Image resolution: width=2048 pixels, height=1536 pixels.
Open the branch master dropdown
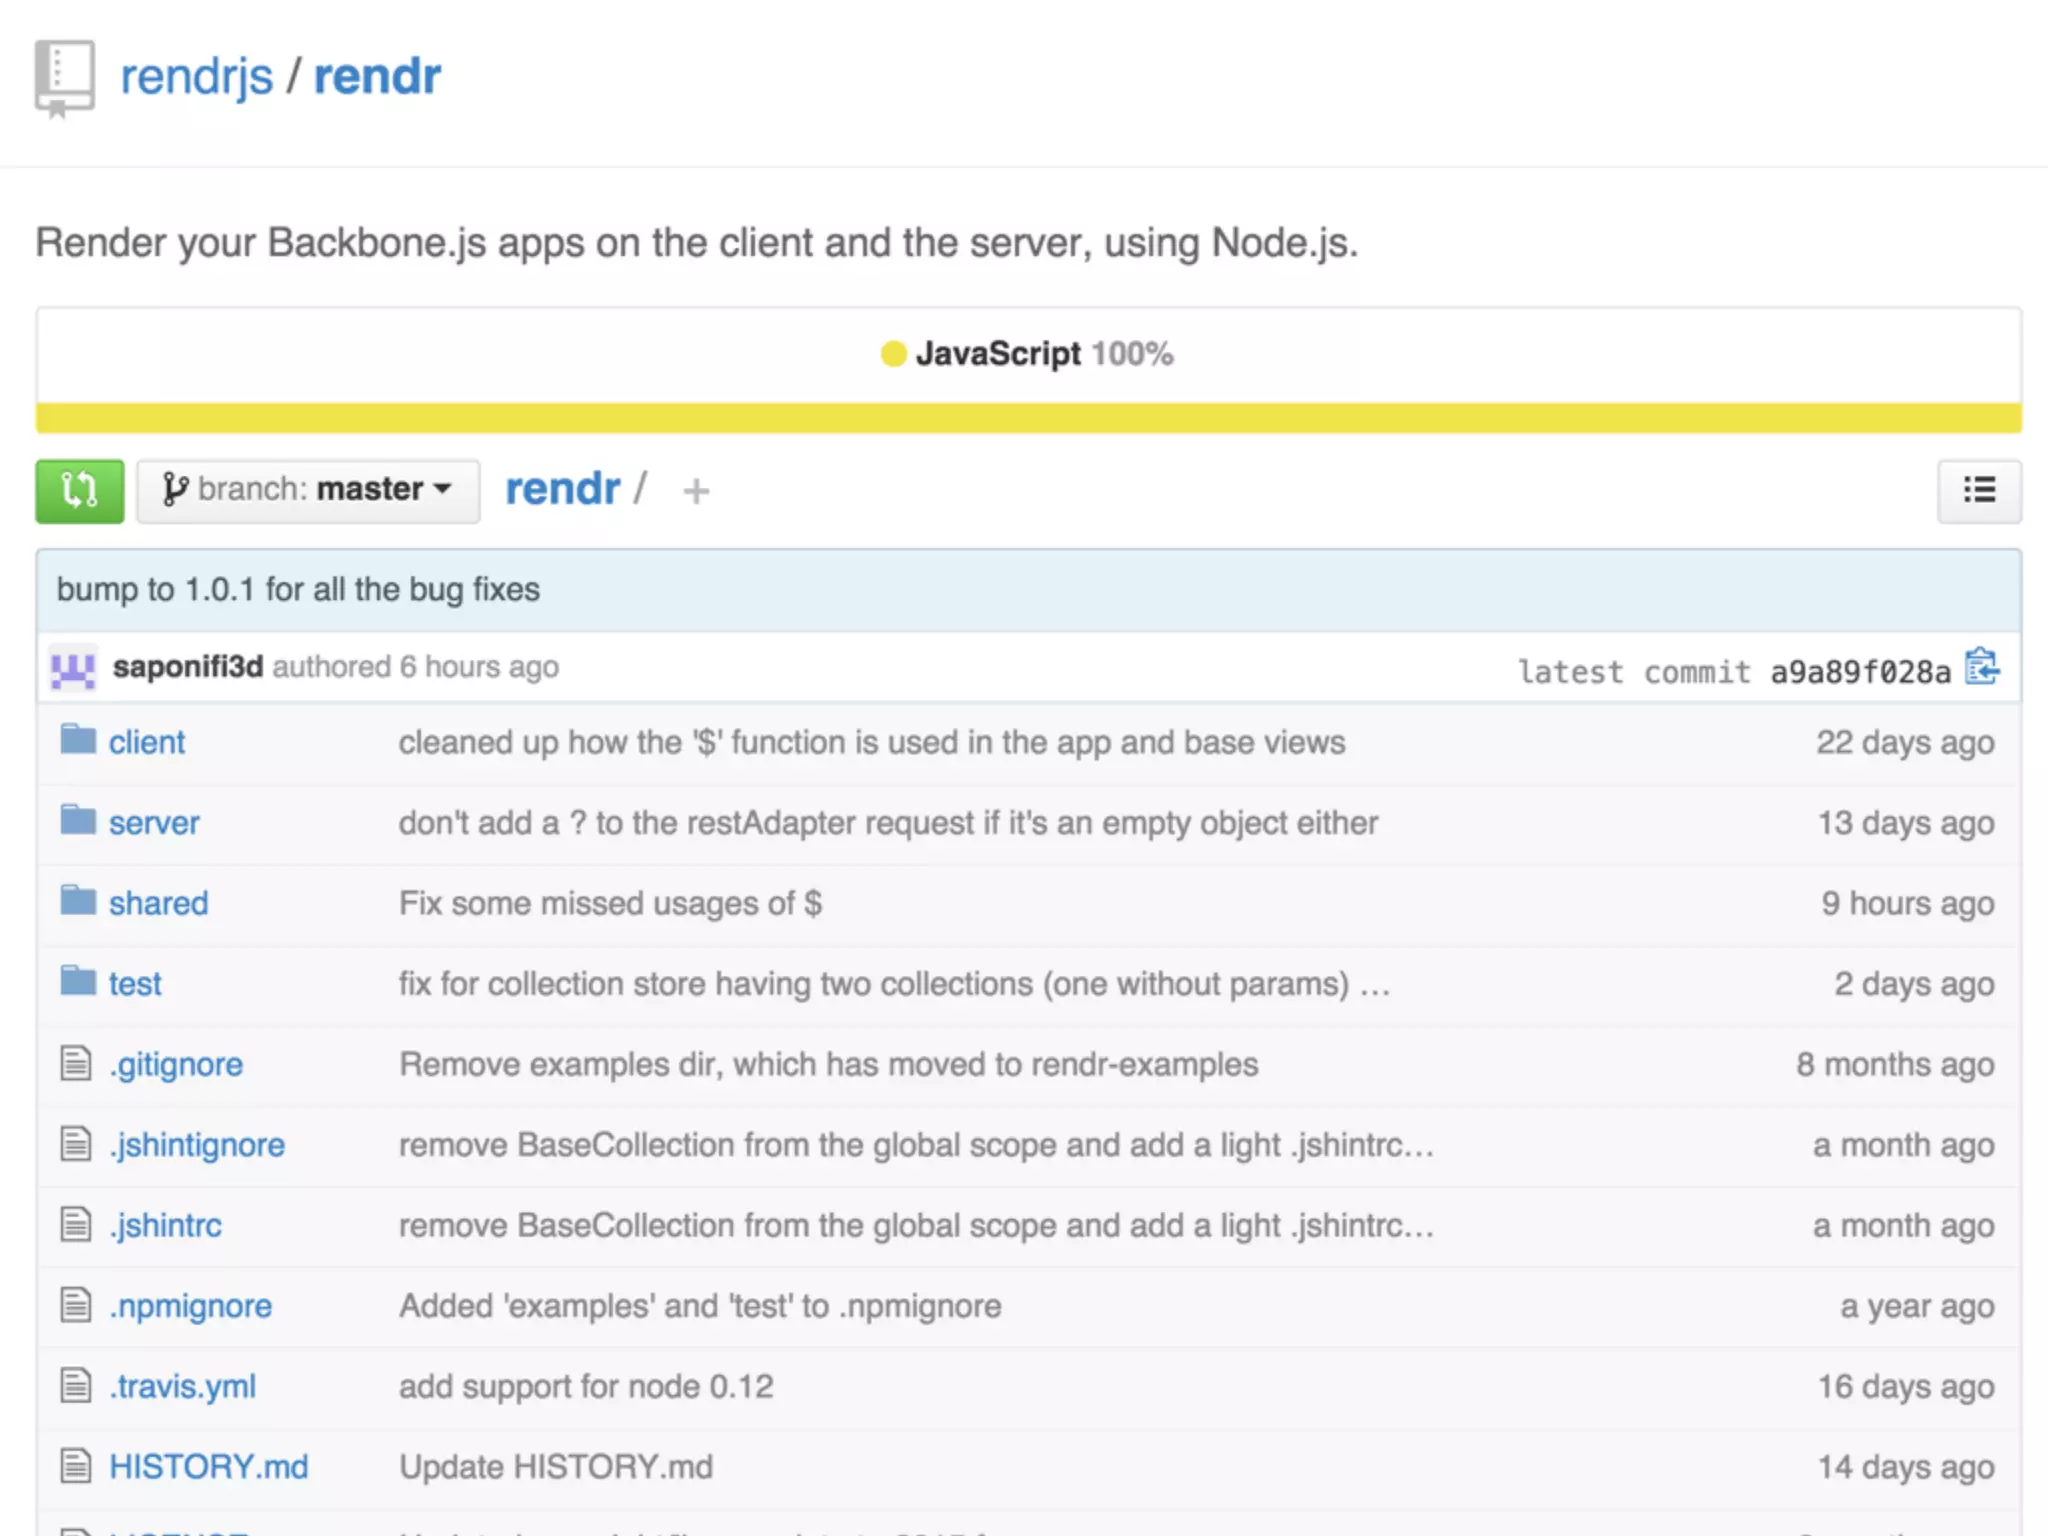pos(308,491)
